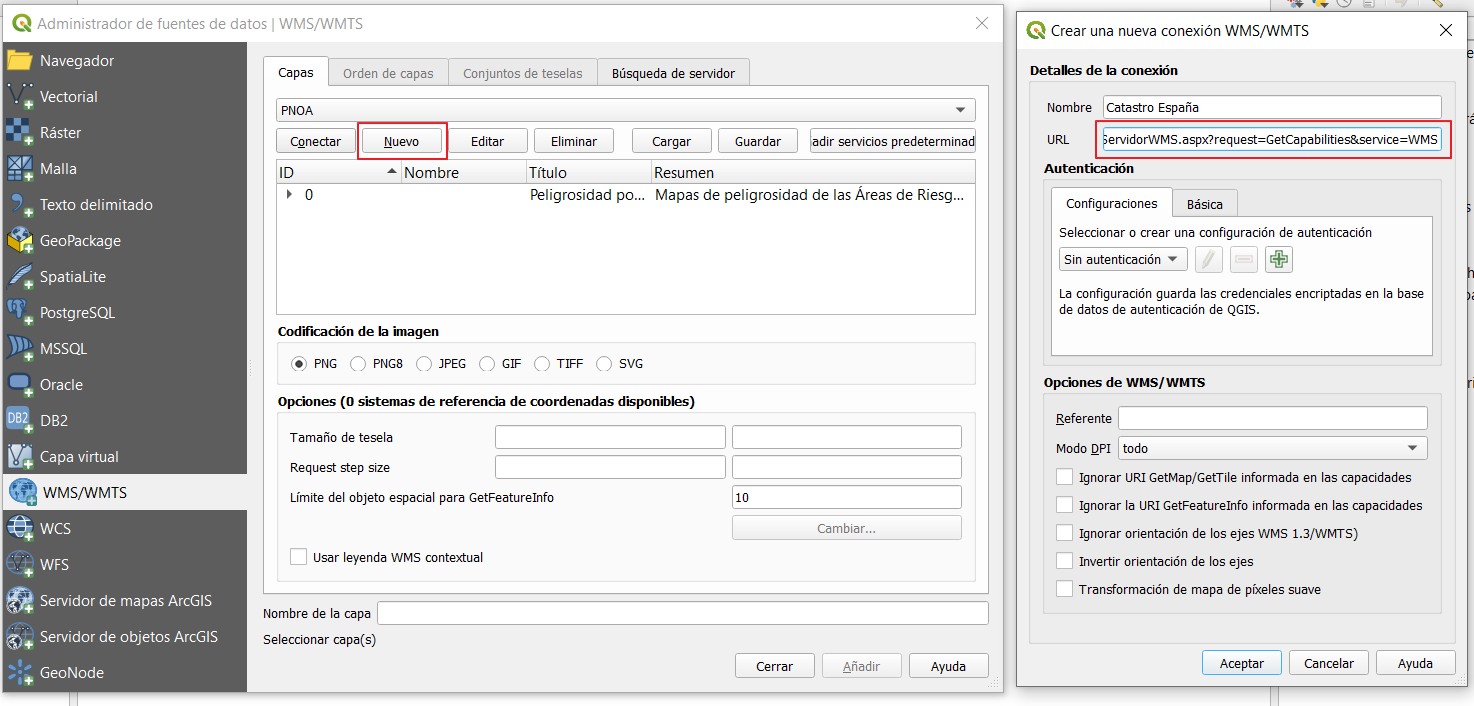Select the JPEG image encoding
Image resolution: width=1474 pixels, height=706 pixels.
[424, 364]
